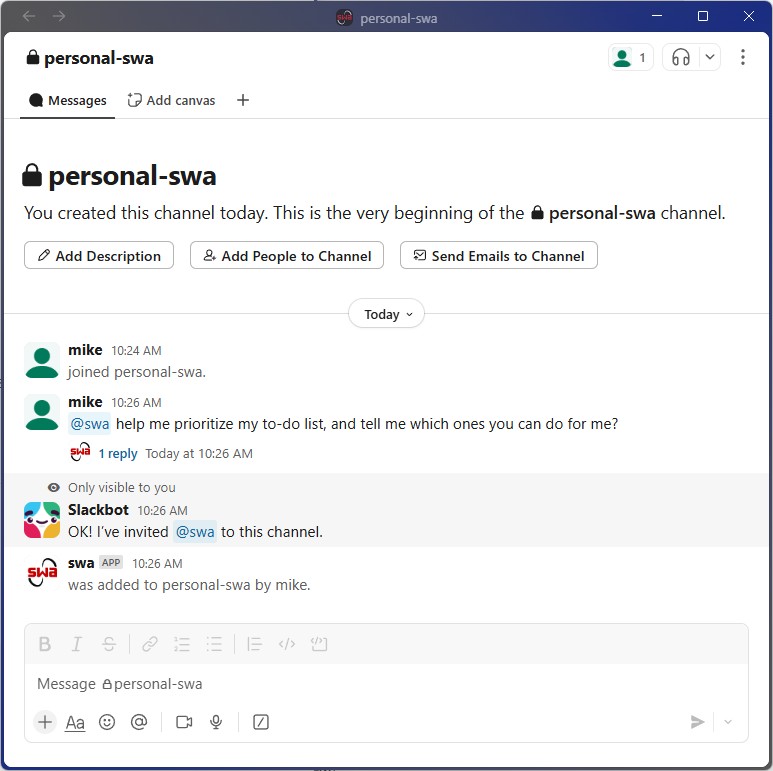The width and height of the screenshot is (773, 771).
Task: Toggle italic formatting in composer
Action: [x=76, y=644]
